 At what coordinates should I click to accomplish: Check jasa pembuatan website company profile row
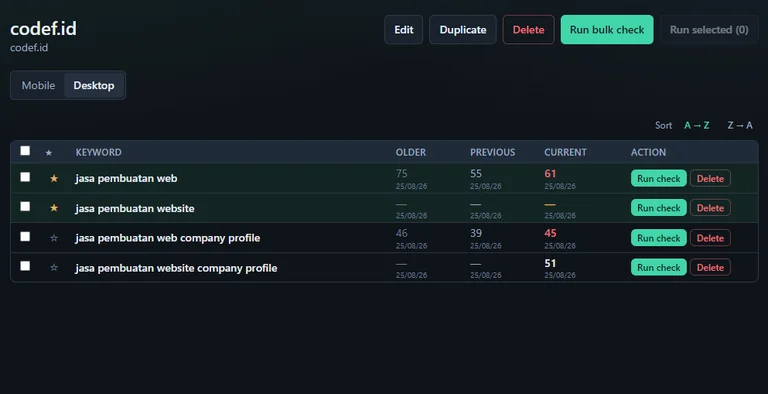pyautogui.click(x=25, y=266)
